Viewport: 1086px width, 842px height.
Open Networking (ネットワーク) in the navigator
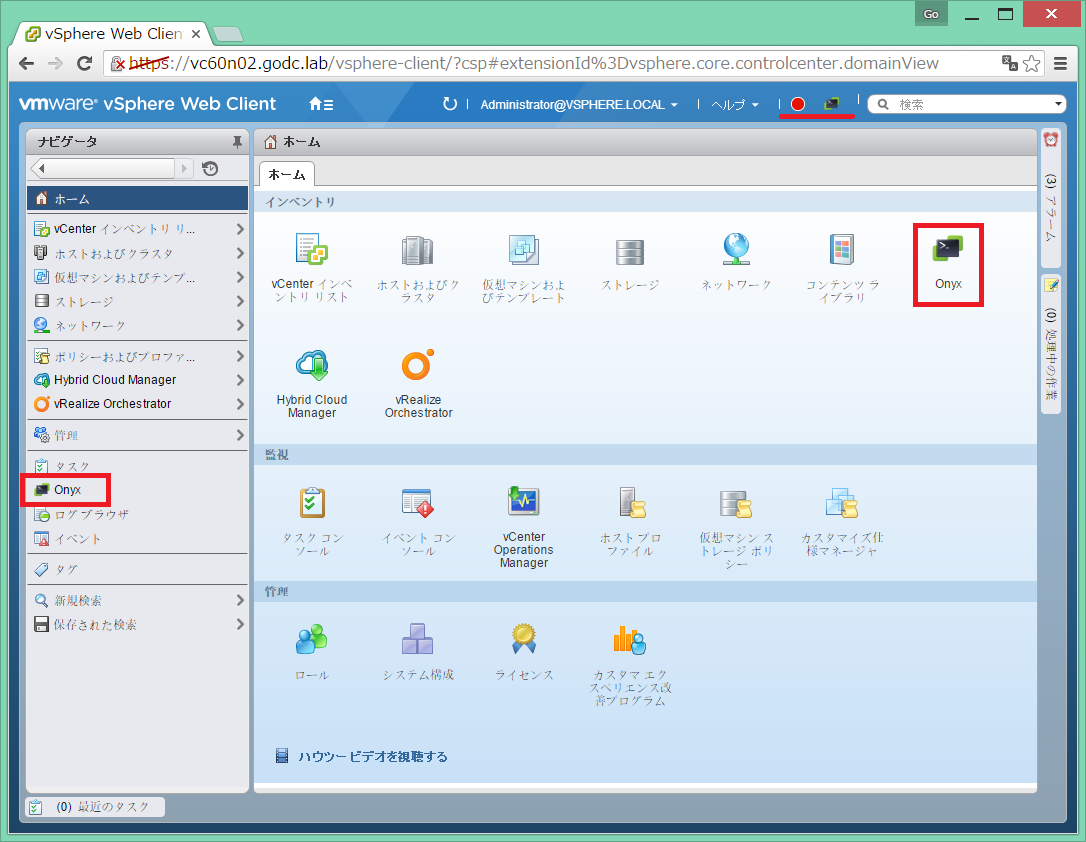137,325
